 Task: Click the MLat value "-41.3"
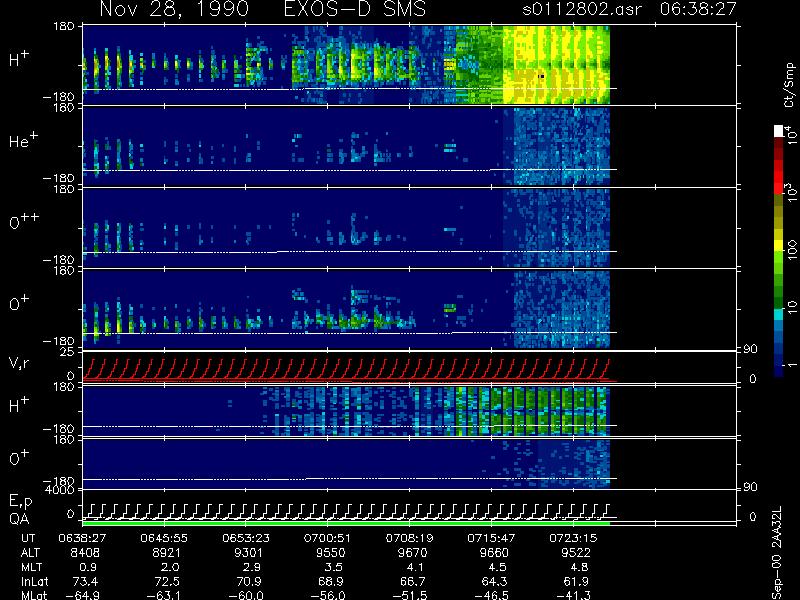[573, 595]
